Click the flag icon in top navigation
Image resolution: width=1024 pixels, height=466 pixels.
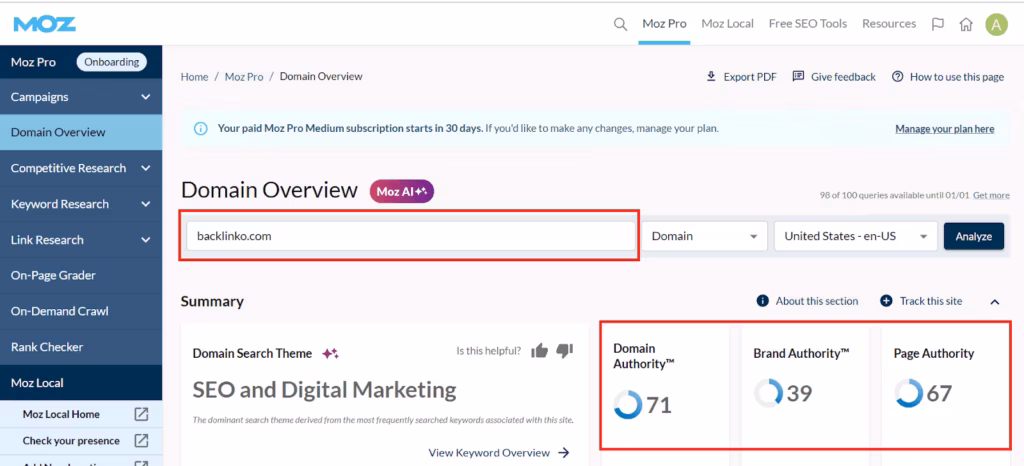pos(937,24)
